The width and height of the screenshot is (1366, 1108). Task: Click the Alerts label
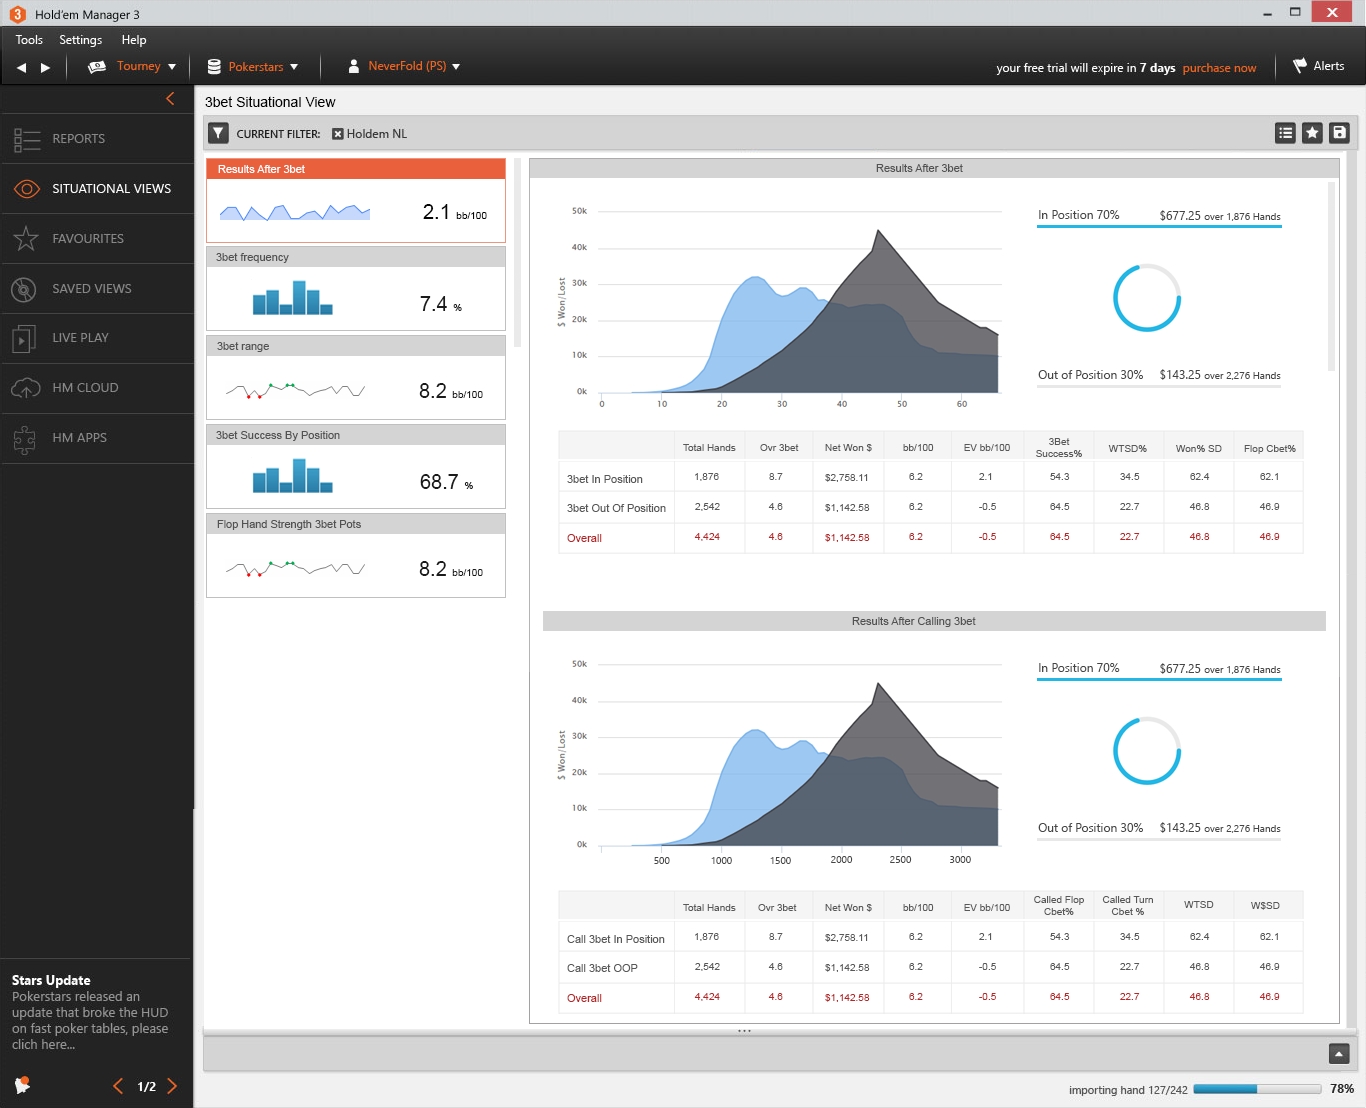pos(1329,66)
